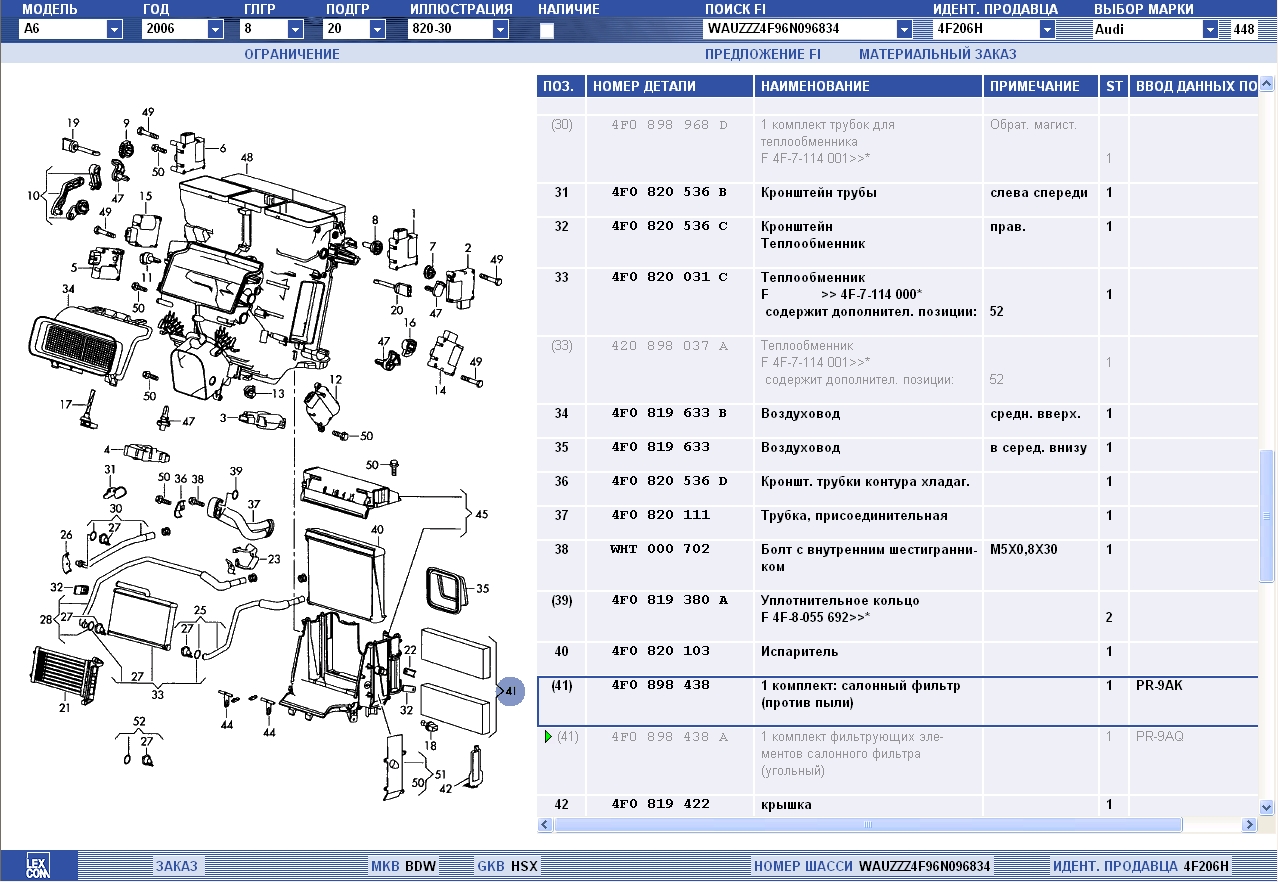Select part number 4F0 820 536 B

pyautogui.click(x=669, y=193)
